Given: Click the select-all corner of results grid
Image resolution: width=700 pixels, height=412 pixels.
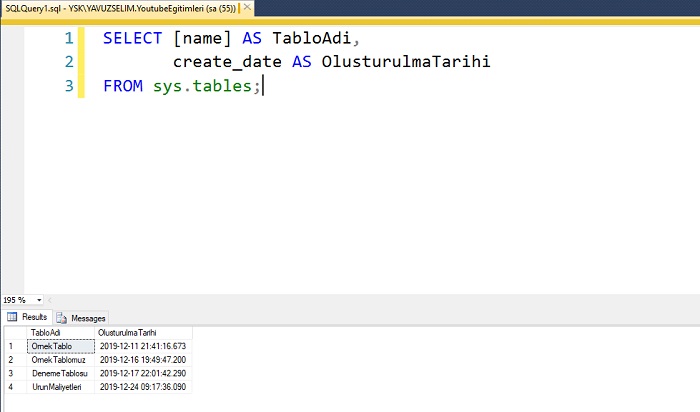Looking at the screenshot, I should click(16, 333).
